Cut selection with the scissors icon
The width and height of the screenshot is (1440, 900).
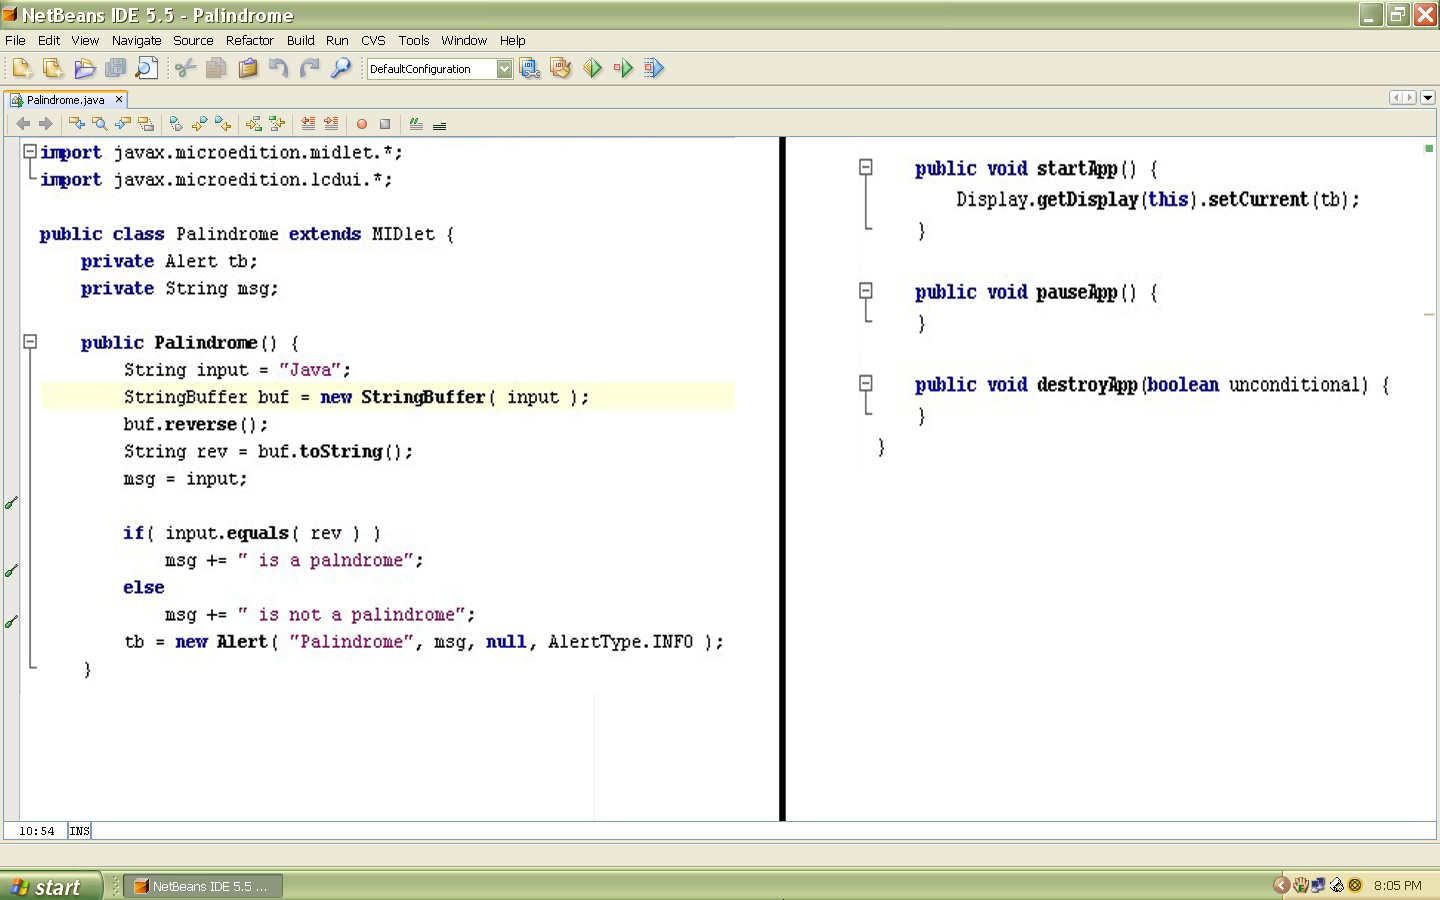185,68
